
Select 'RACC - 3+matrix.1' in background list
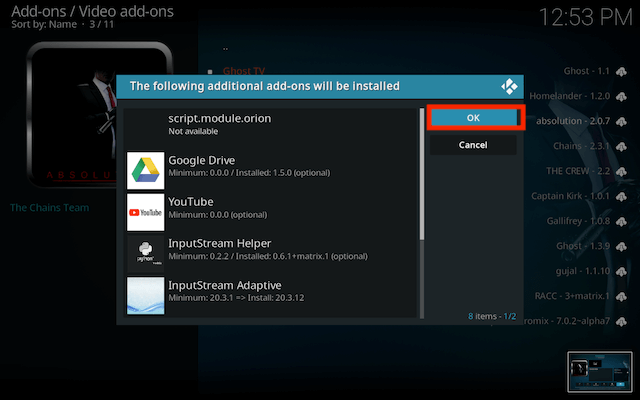pyautogui.click(x=572, y=296)
